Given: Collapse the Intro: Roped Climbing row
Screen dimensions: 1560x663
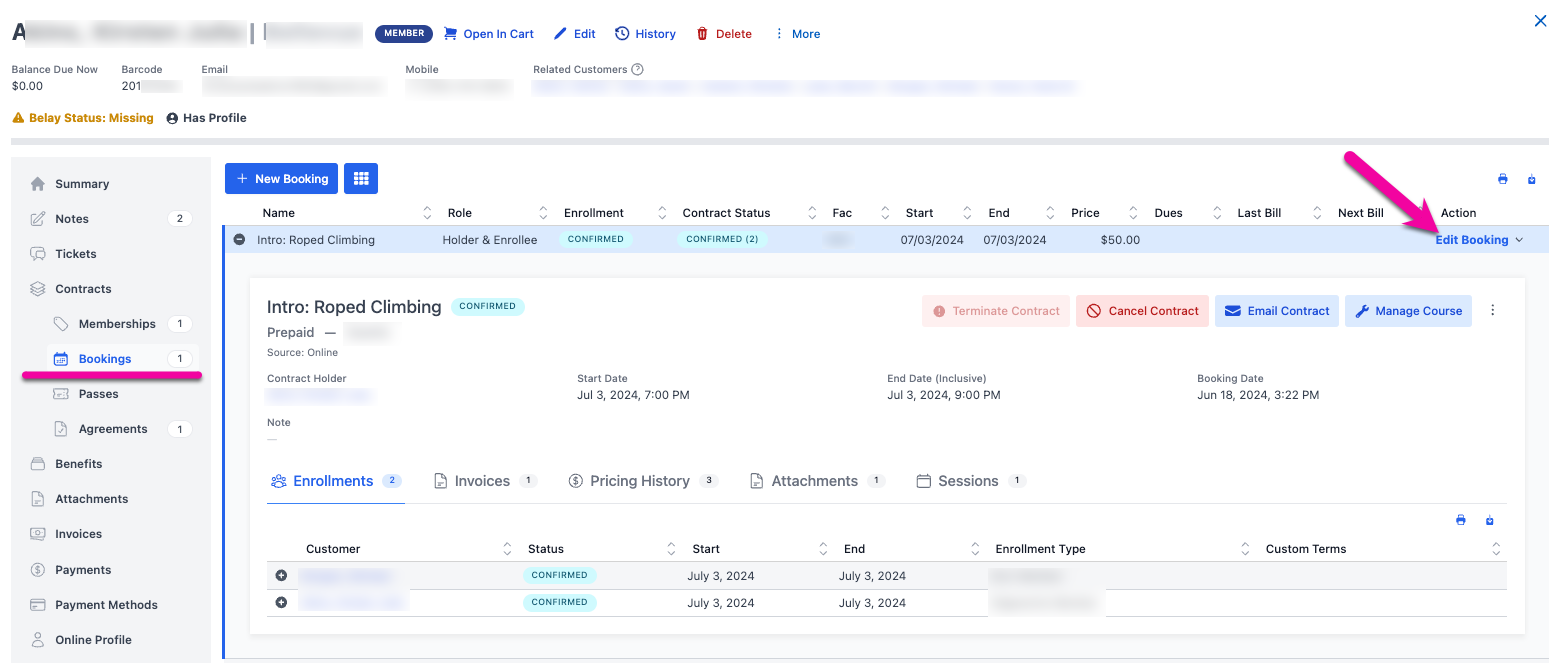Looking at the screenshot, I should click(x=240, y=240).
